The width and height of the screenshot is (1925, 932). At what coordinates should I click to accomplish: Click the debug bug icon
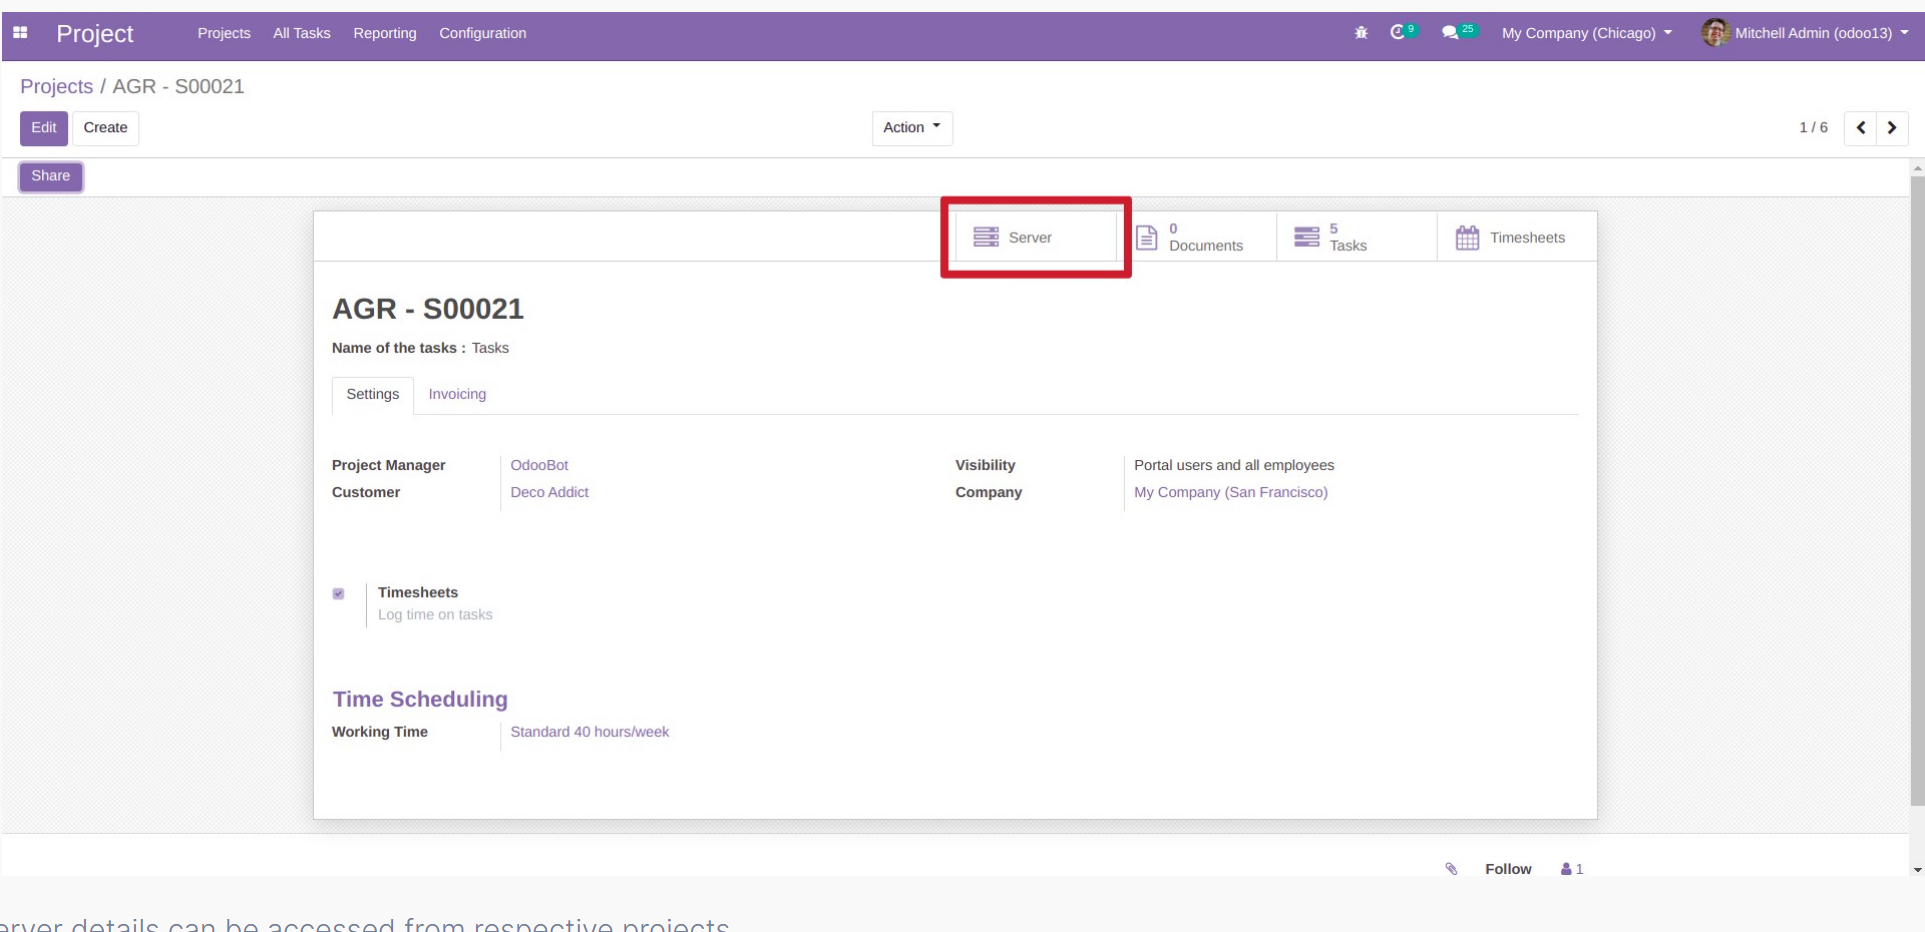[x=1361, y=33]
